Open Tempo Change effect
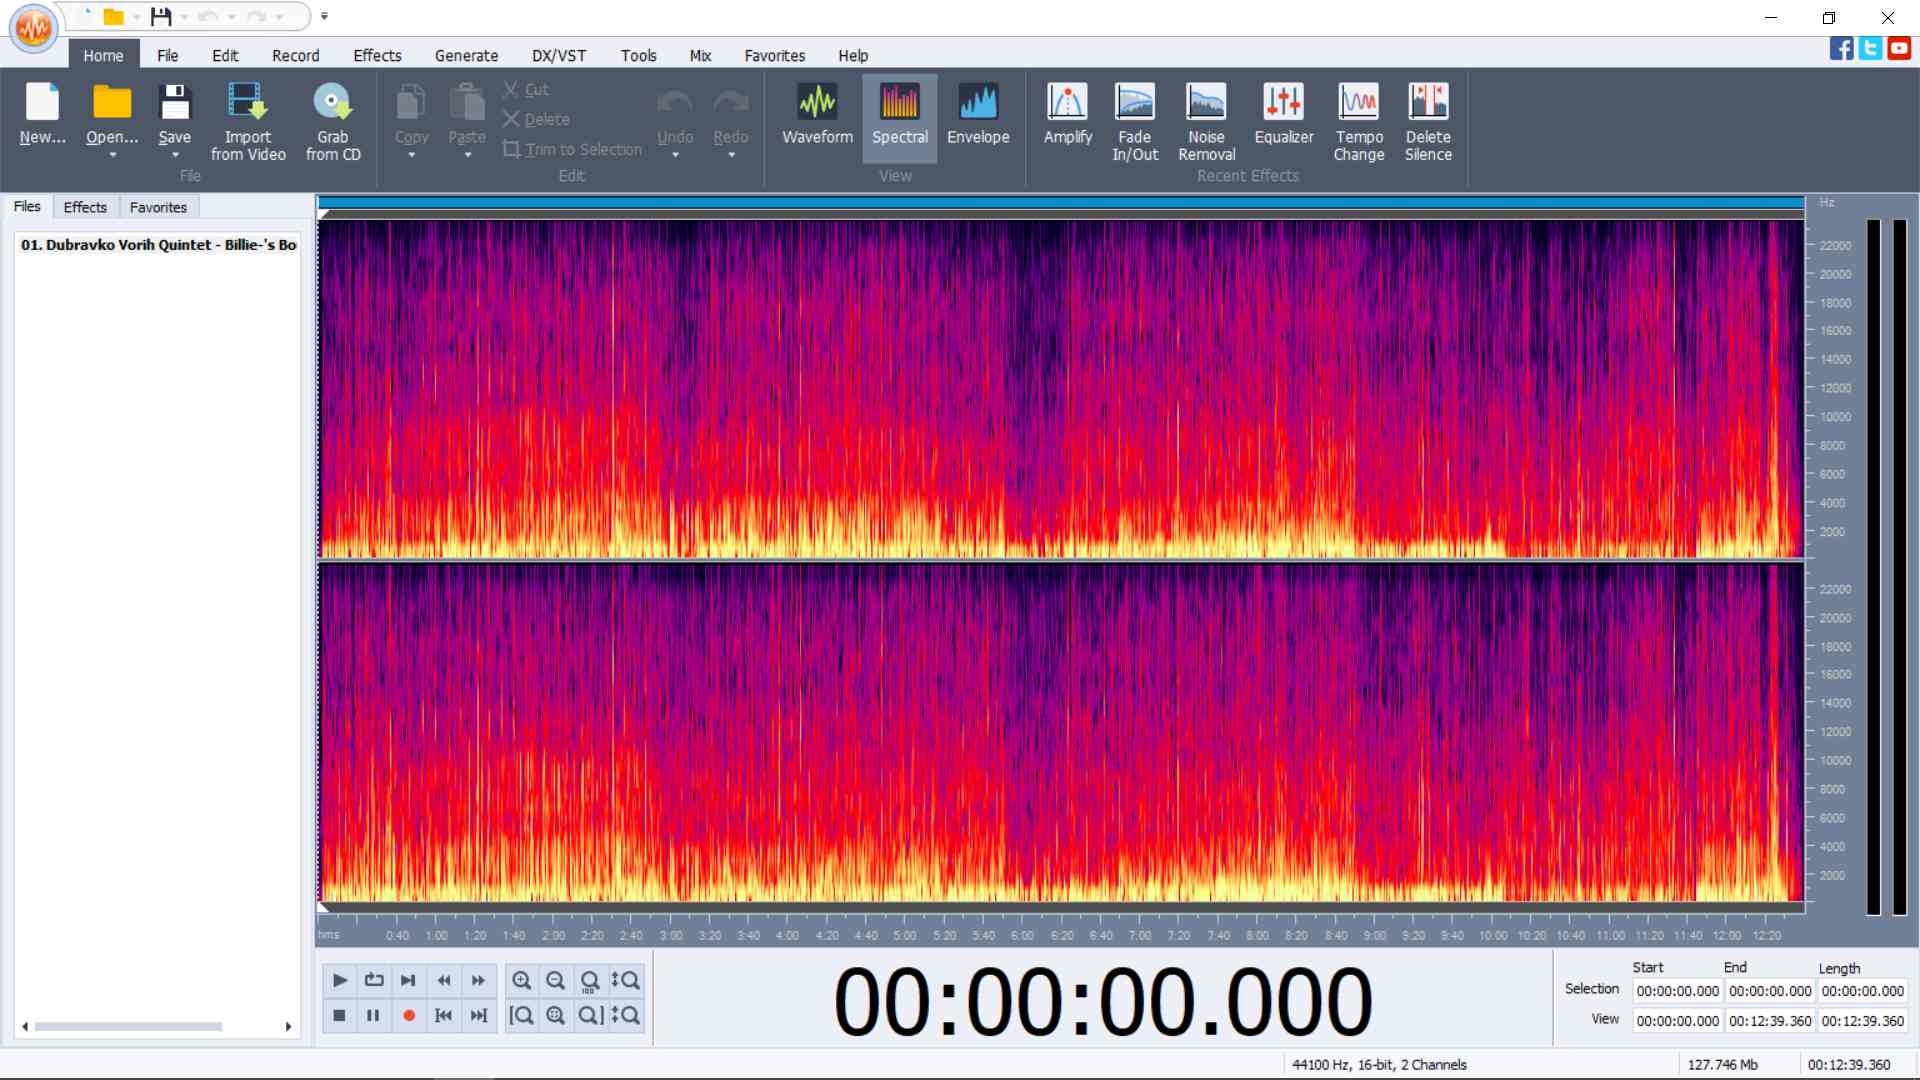 coord(1358,121)
